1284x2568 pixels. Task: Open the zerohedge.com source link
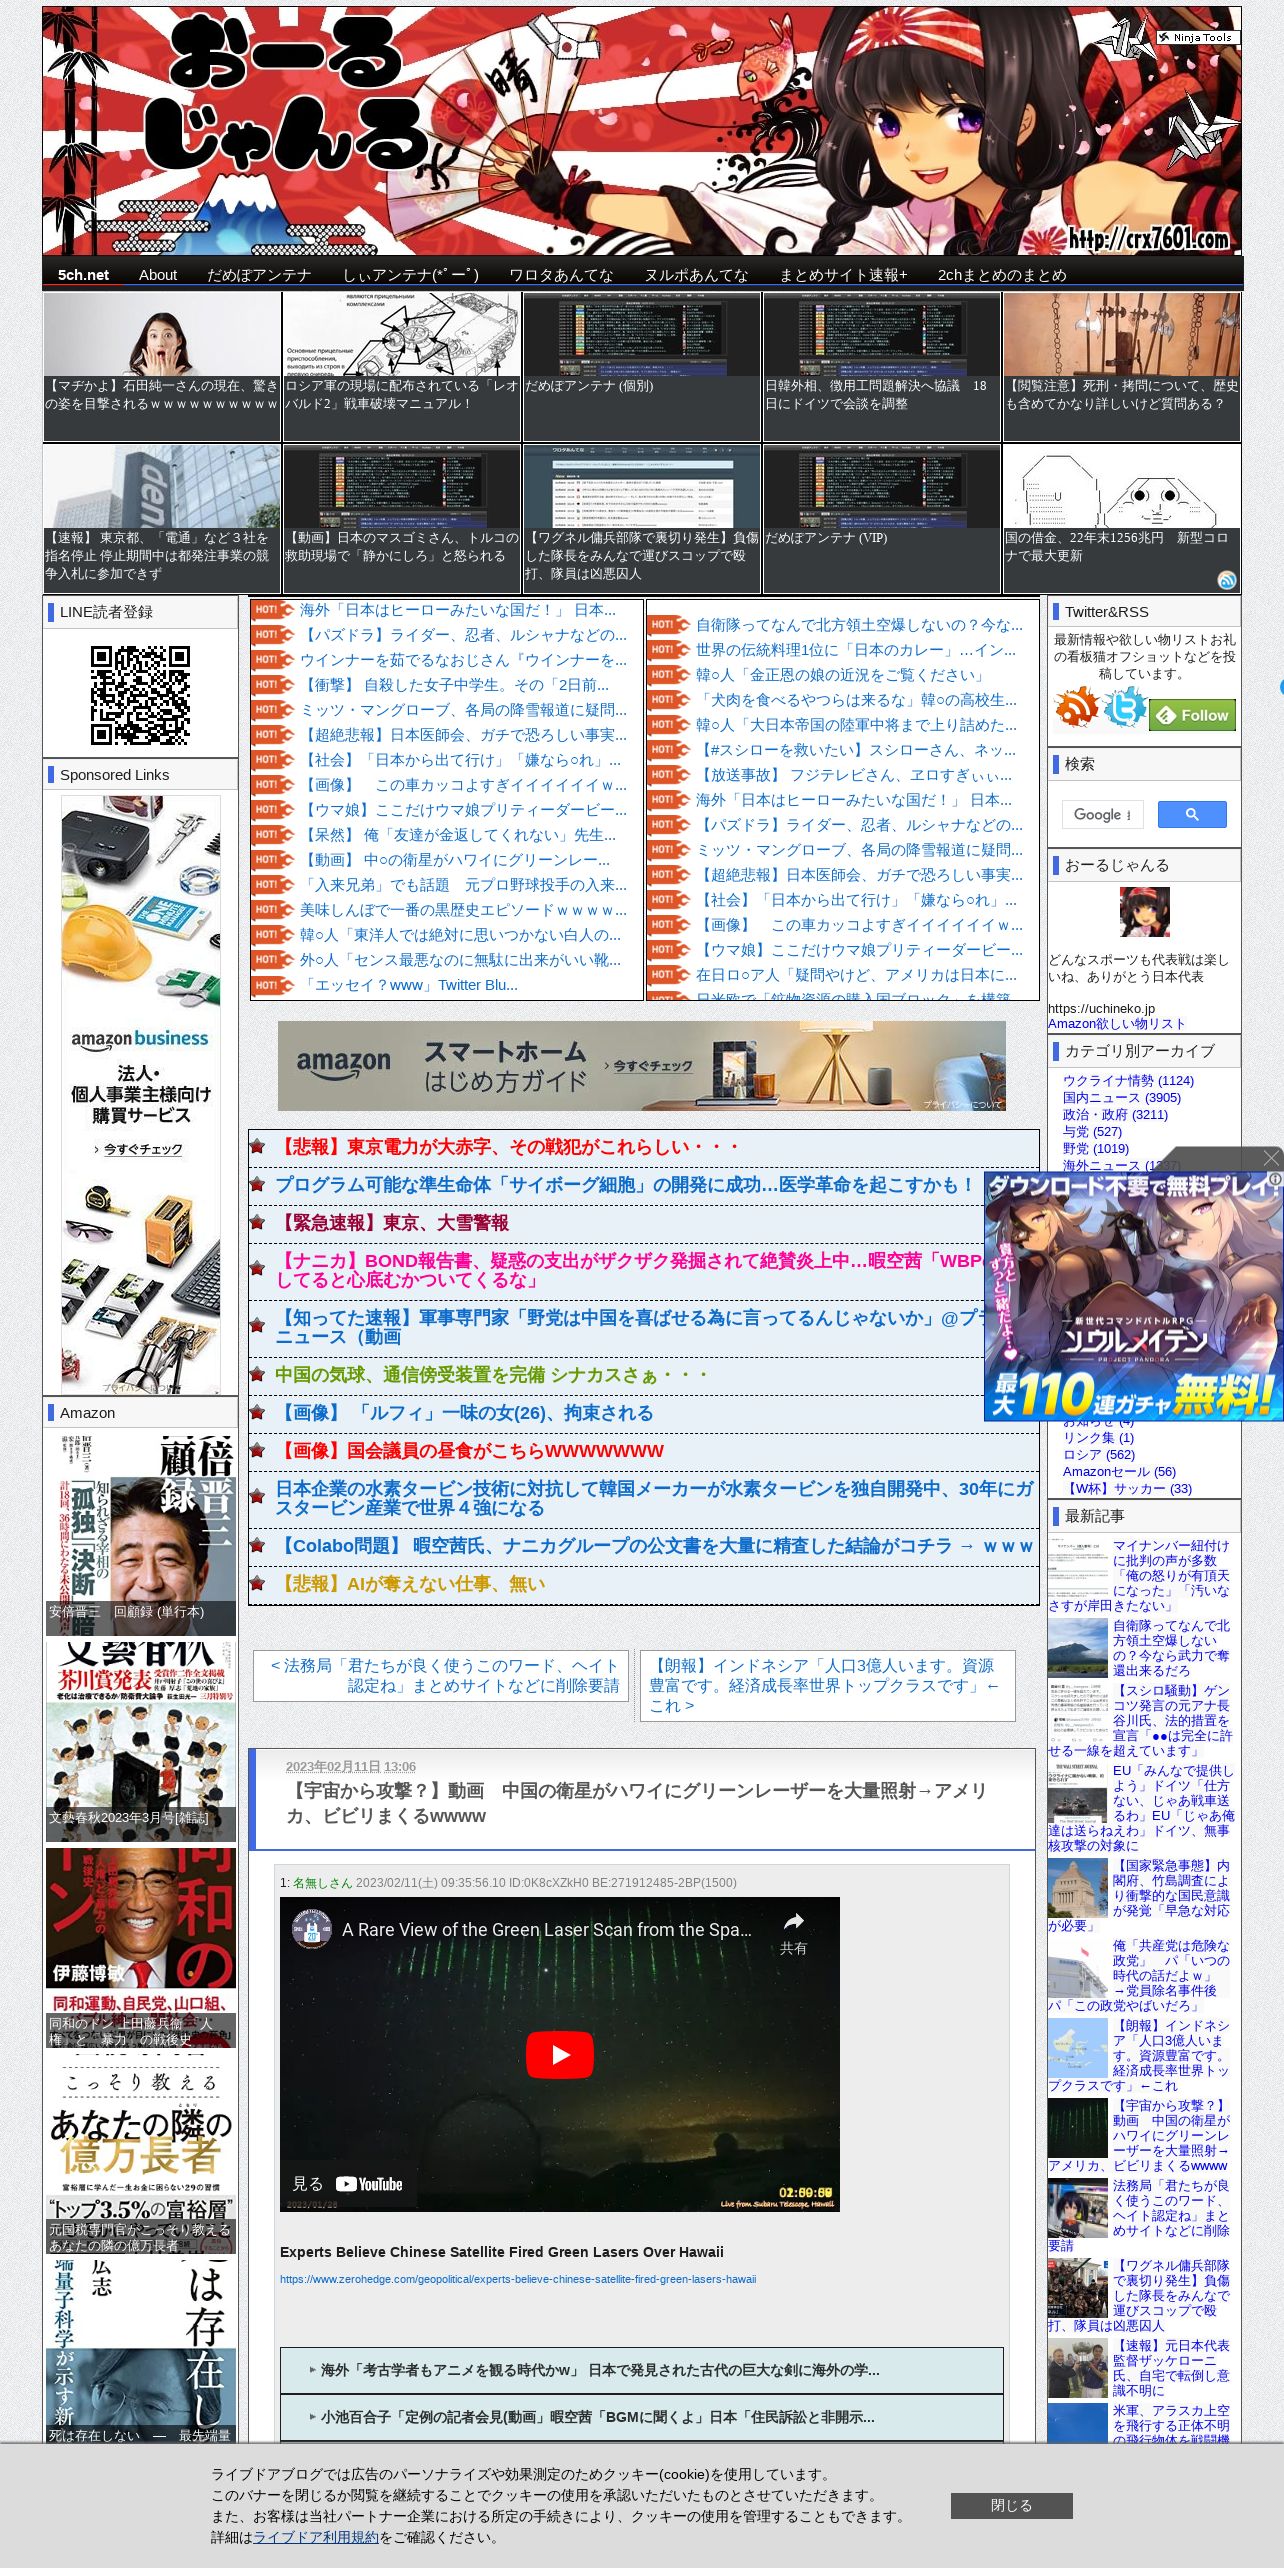coord(518,2279)
